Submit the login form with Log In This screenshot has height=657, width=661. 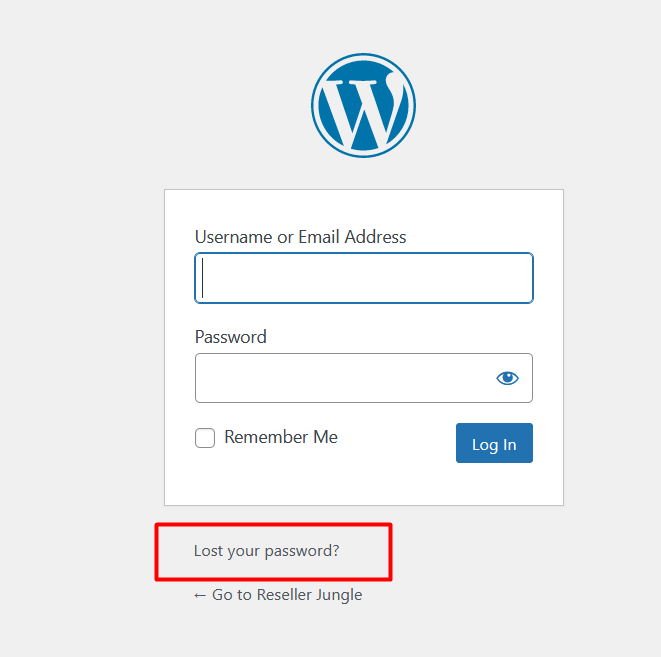(494, 443)
